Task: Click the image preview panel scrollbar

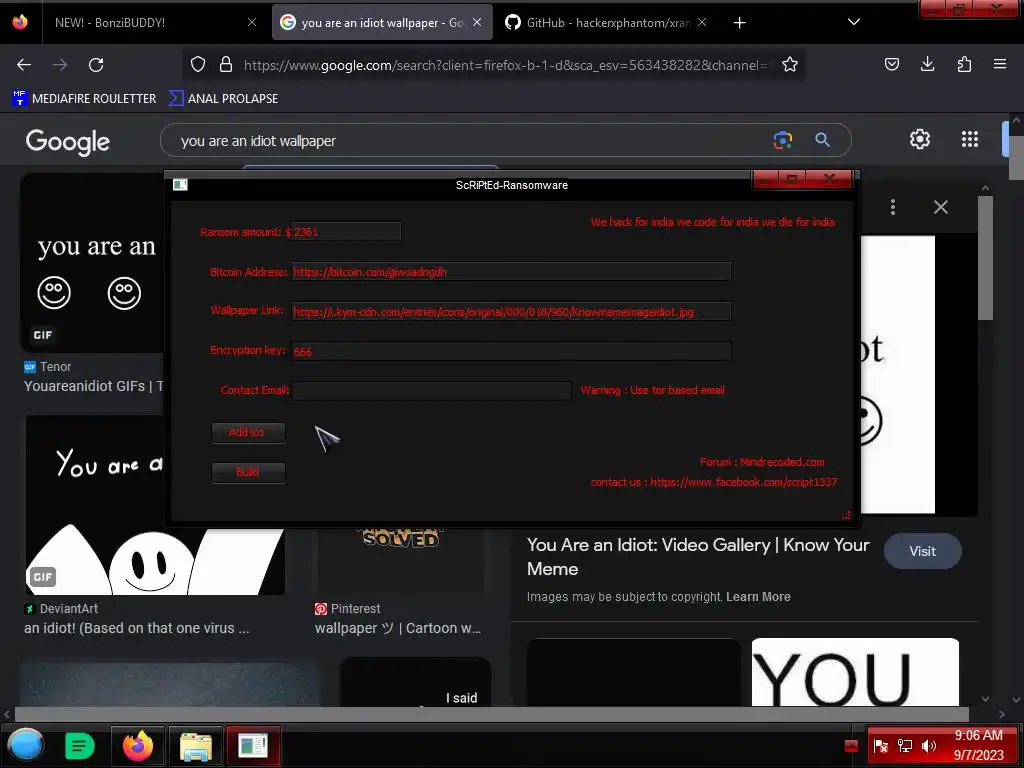Action: [x=985, y=258]
